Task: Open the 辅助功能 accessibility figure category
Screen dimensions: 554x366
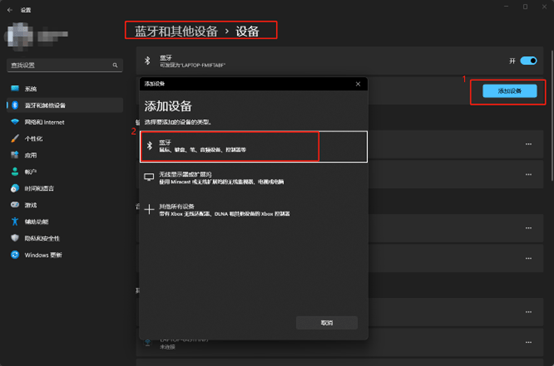Action: click(65, 222)
